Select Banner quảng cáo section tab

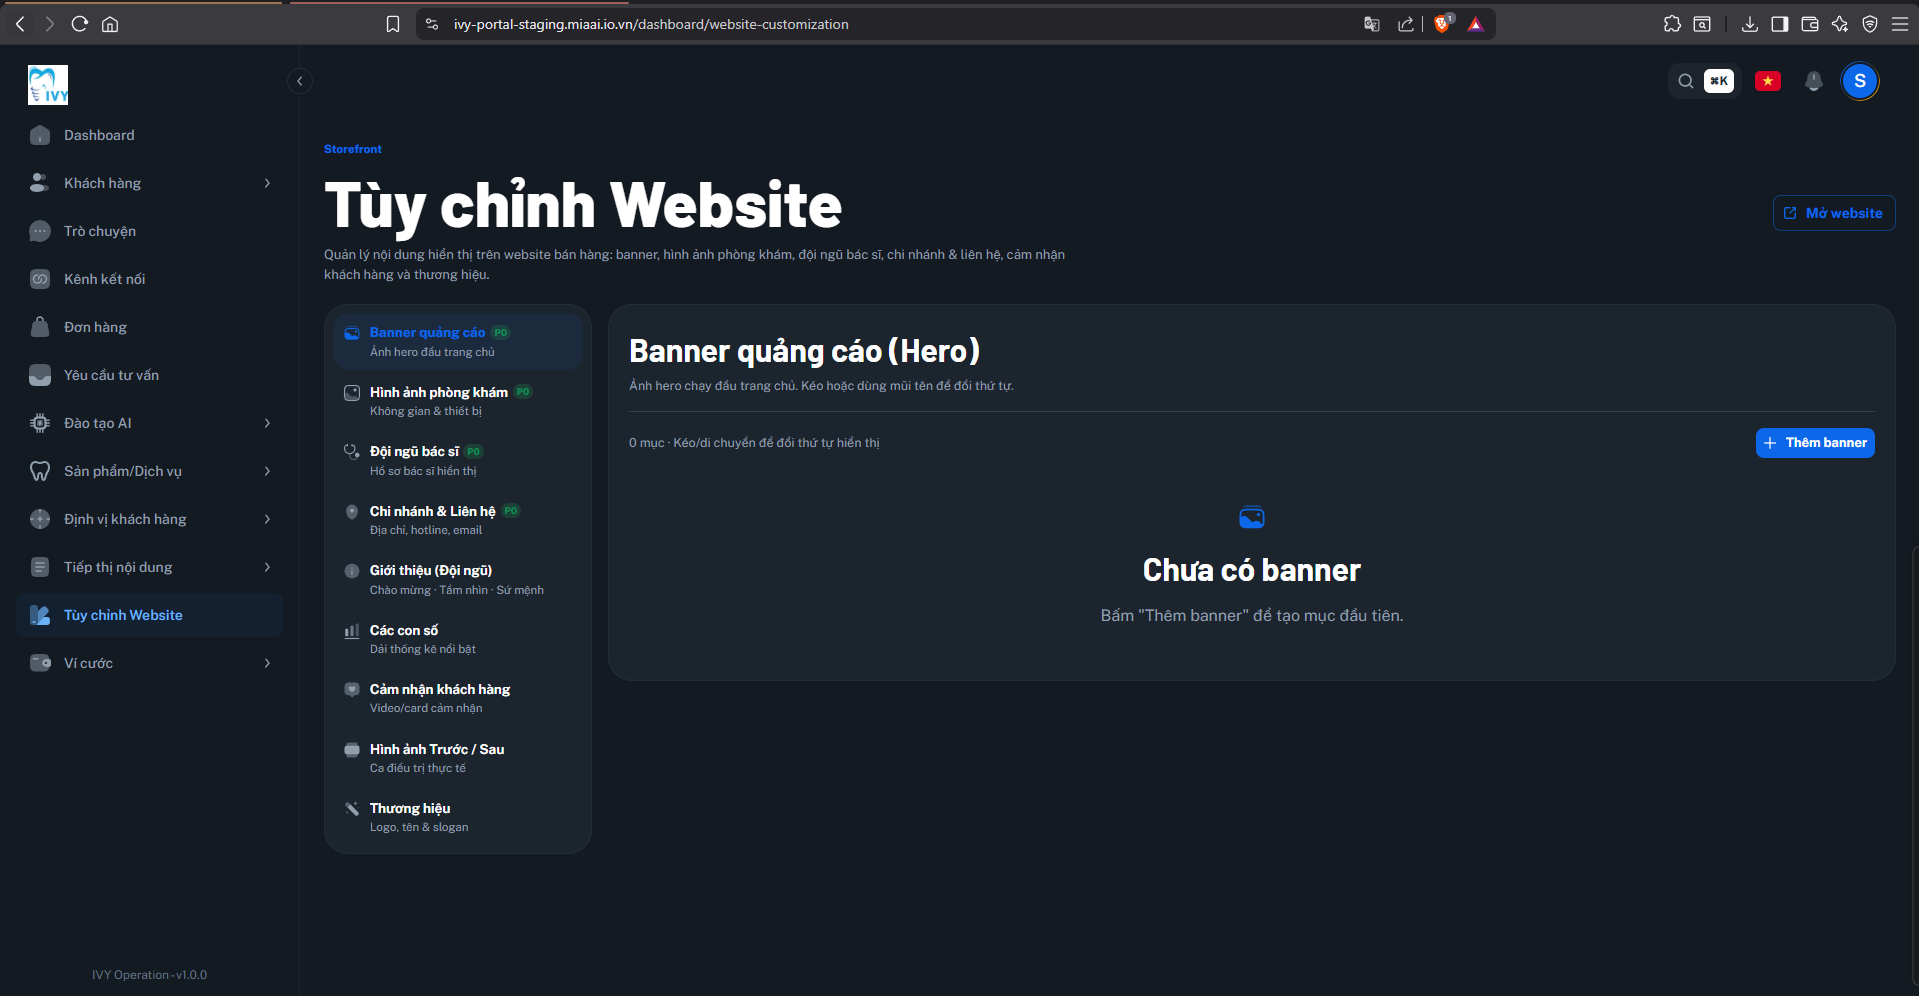[x=458, y=342]
